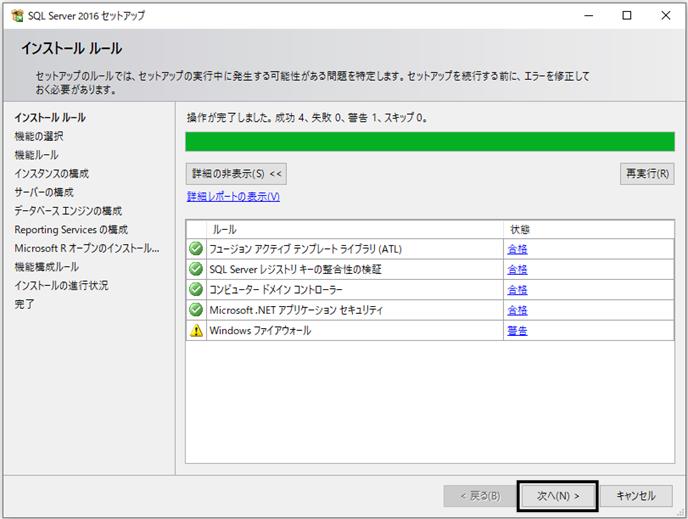Click SQL Server レジストリ キーの整合性の検証 rule text
The image size is (688, 519).
click(x=295, y=269)
